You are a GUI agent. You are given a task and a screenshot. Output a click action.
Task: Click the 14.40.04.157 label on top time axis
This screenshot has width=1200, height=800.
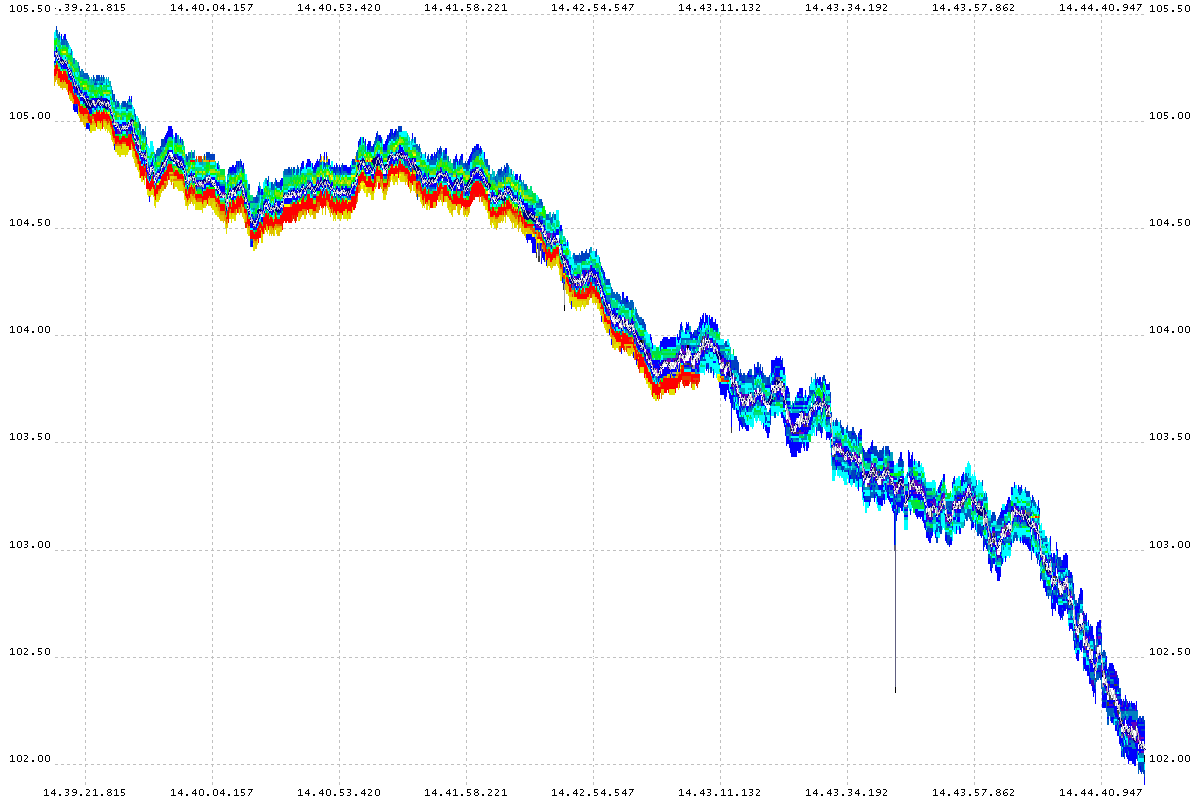coord(212,7)
